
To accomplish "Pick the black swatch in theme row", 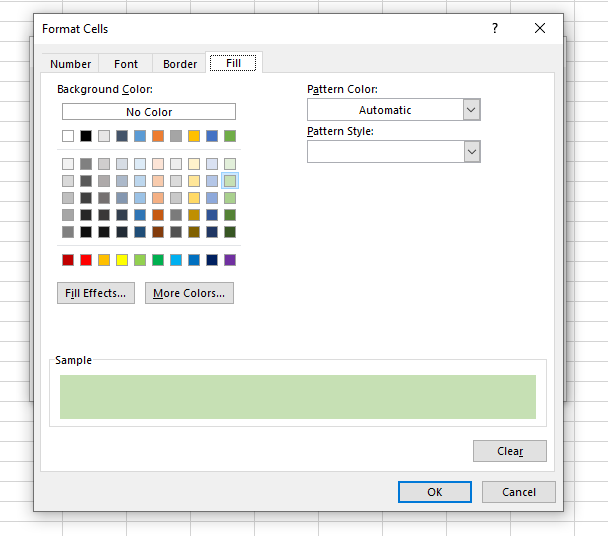I will [86, 136].
